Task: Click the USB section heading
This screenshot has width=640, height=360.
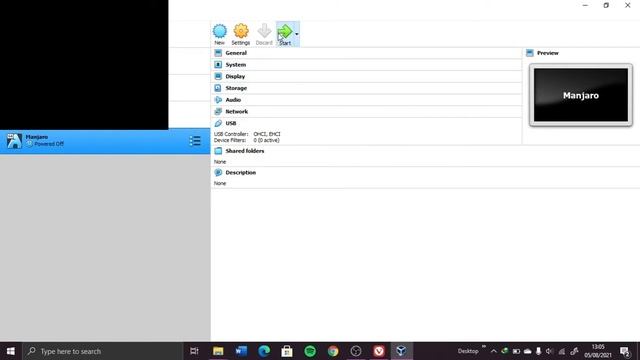Action: coord(231,123)
